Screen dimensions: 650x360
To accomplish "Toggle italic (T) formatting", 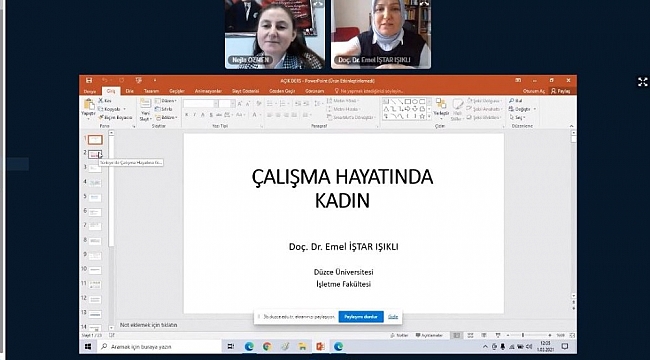I will click(195, 115).
